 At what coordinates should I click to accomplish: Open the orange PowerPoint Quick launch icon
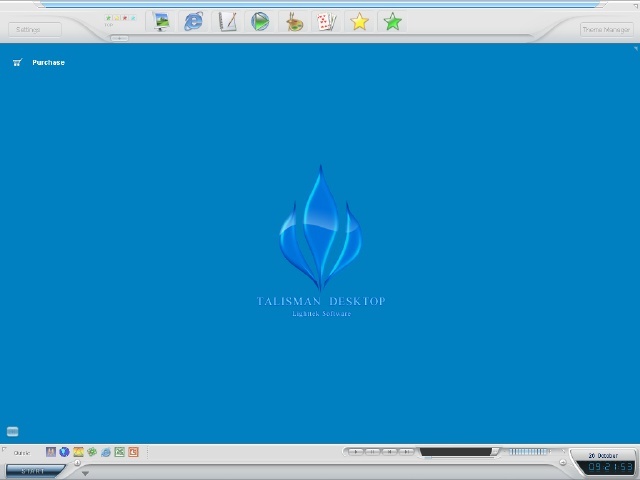133,452
